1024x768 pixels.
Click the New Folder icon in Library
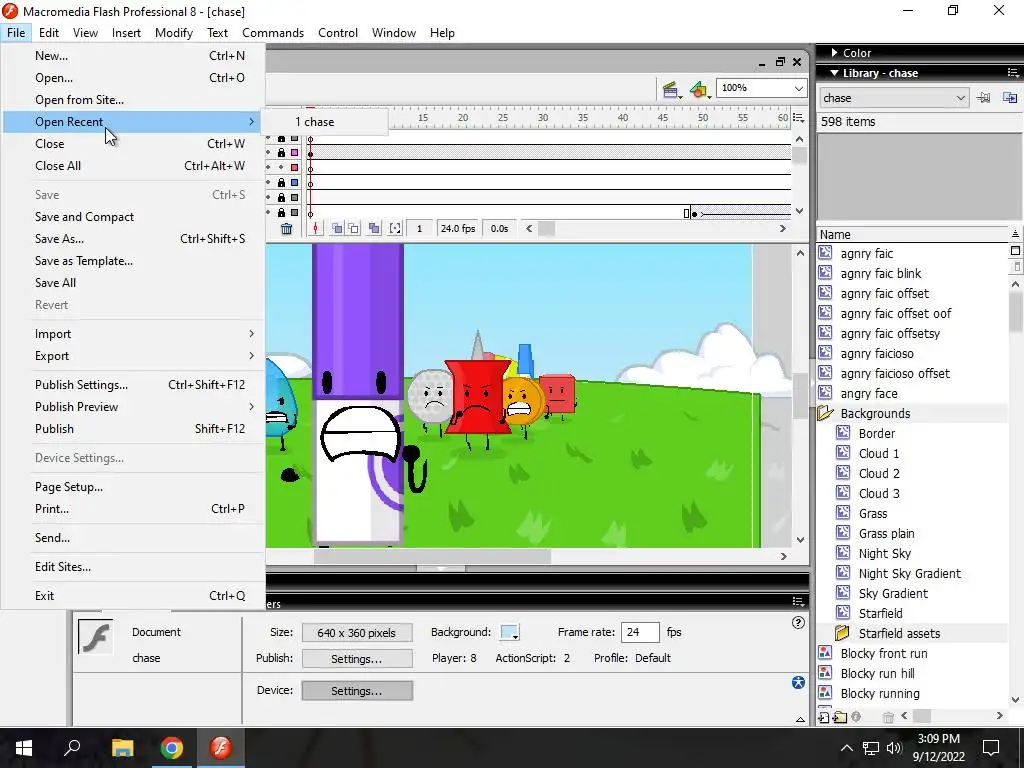click(840, 717)
